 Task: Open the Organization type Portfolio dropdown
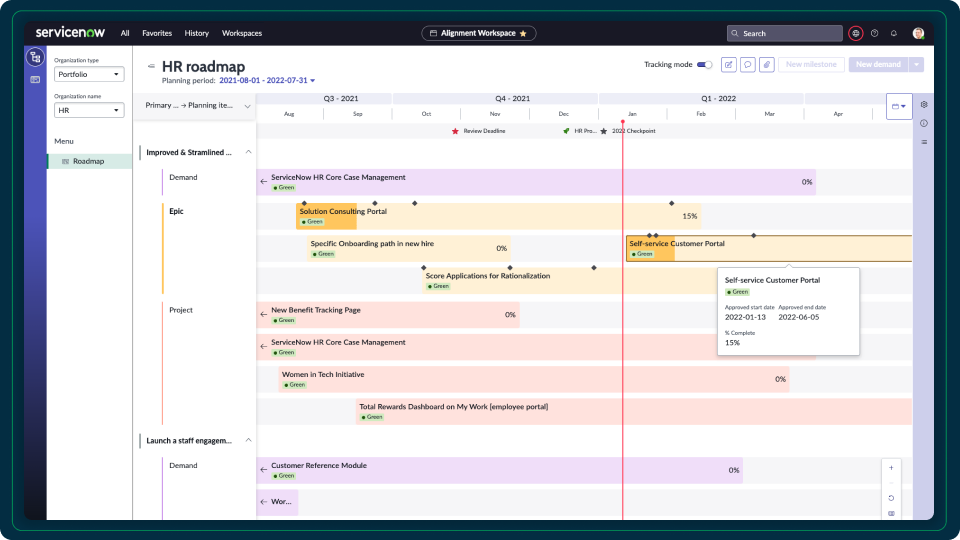point(89,74)
